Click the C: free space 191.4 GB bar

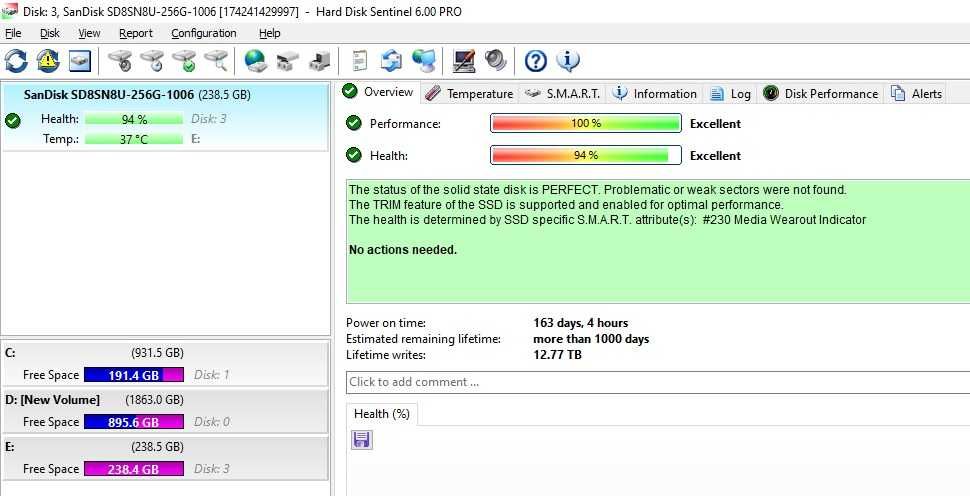pos(134,375)
